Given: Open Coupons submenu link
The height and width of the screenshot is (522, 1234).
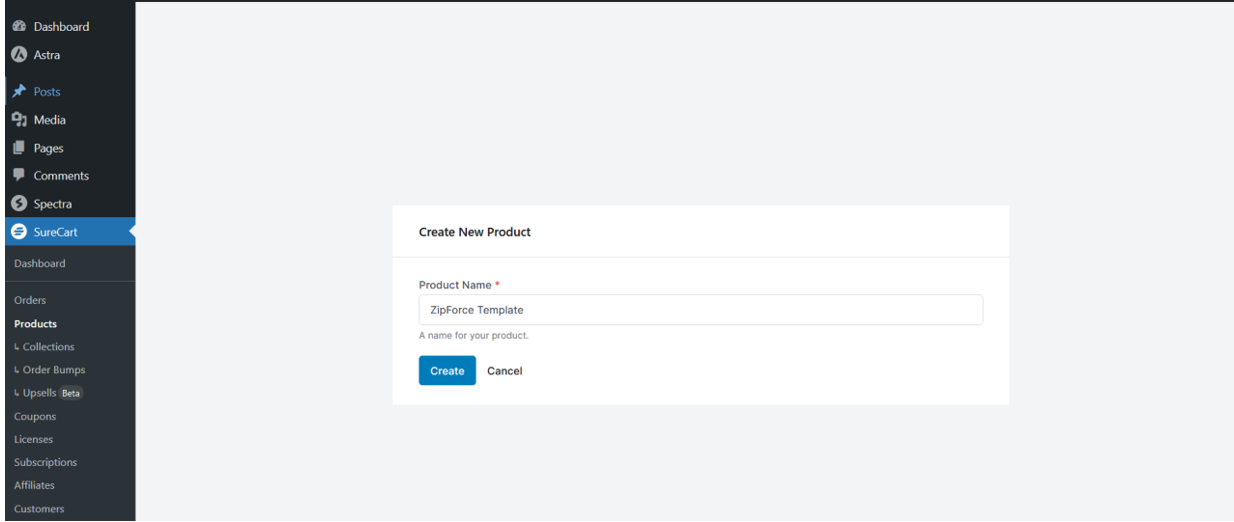Looking at the screenshot, I should click(35, 416).
